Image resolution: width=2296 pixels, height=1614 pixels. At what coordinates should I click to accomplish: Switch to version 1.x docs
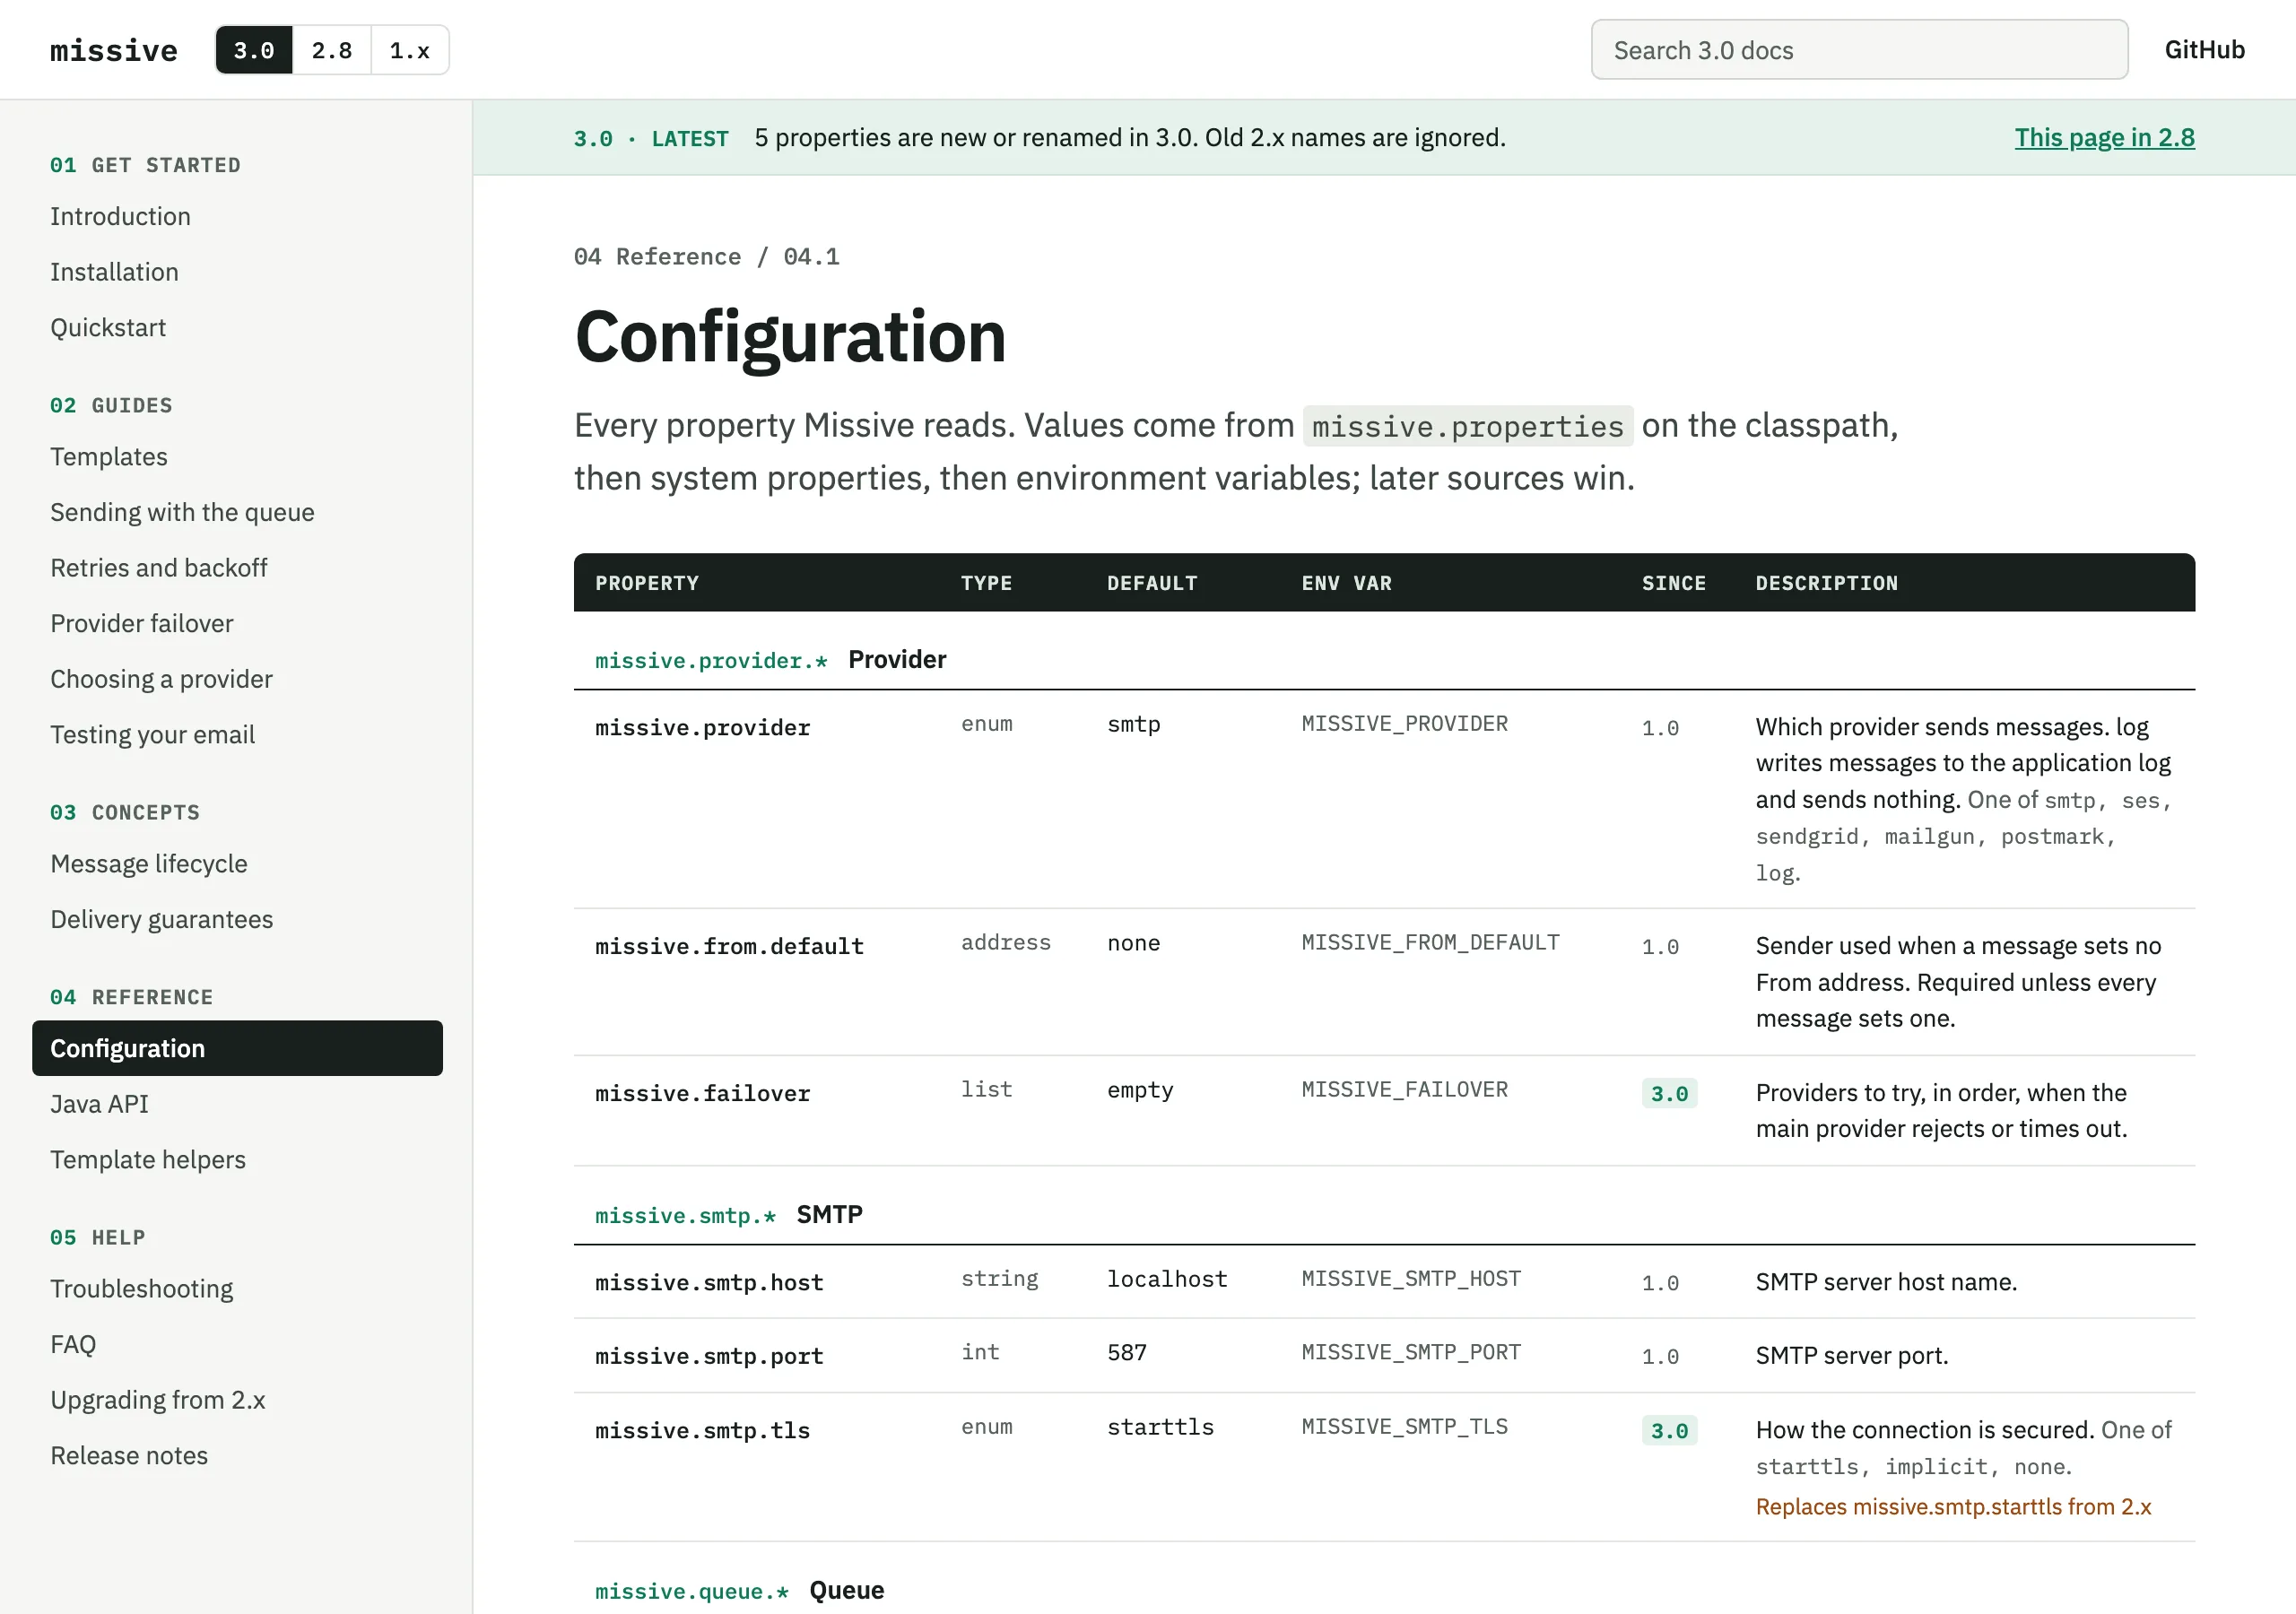pos(410,50)
